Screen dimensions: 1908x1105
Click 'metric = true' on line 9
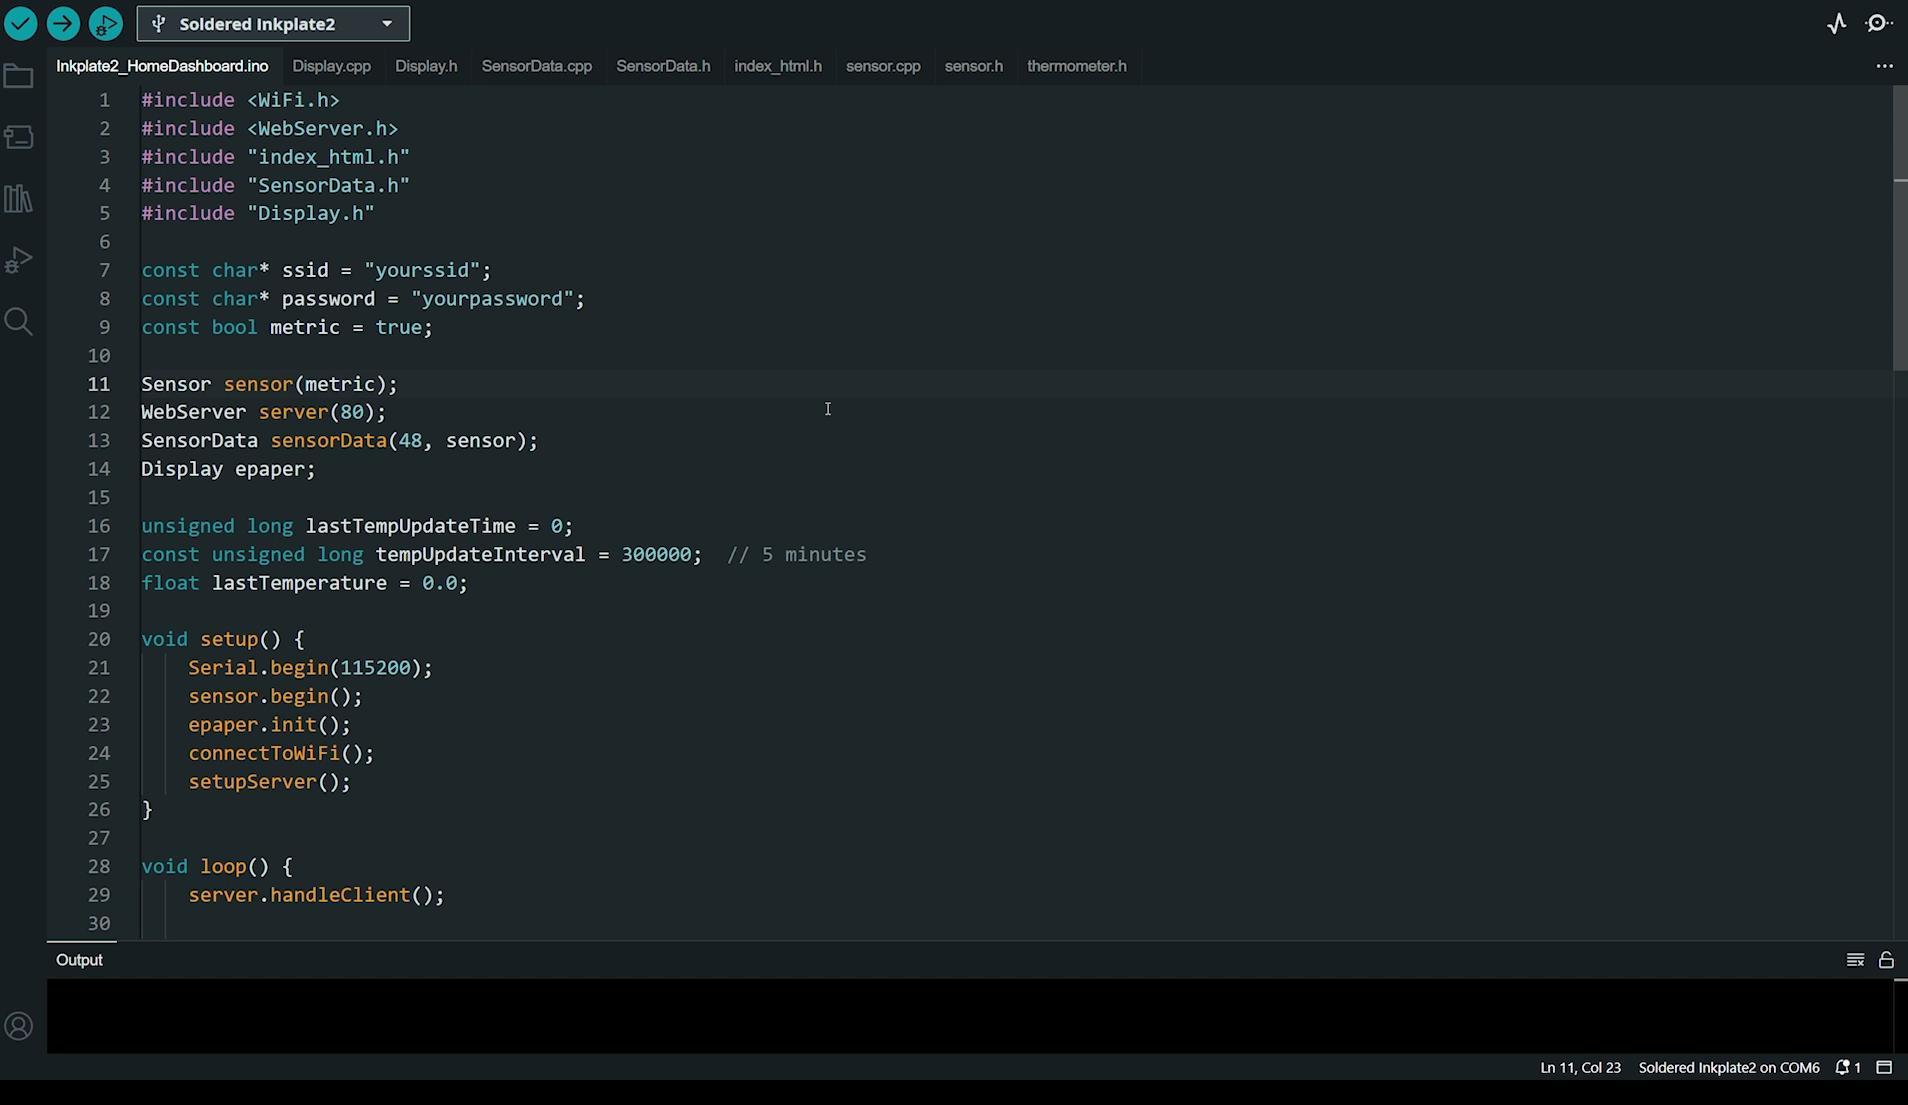[346, 327]
